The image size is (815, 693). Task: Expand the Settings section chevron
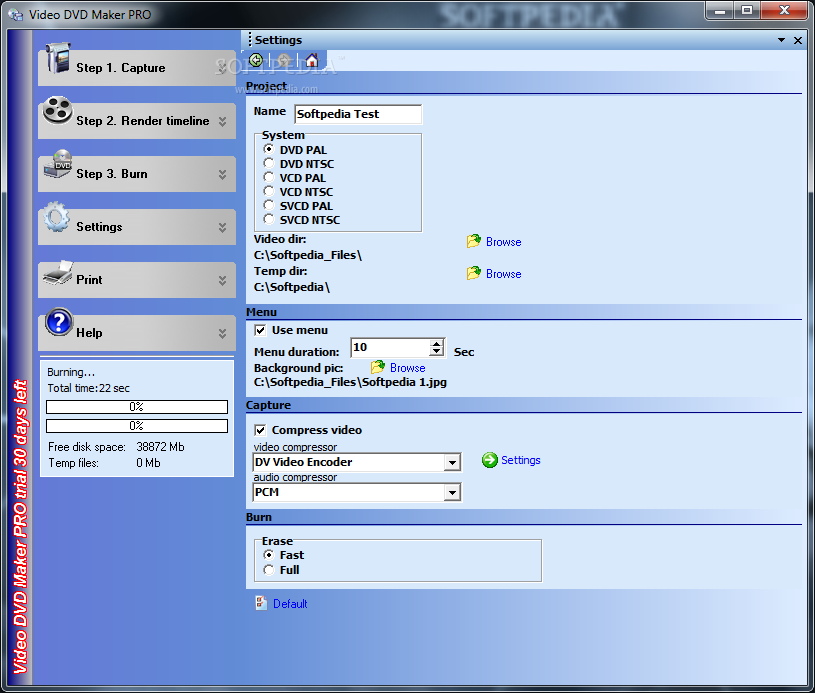[x=222, y=228]
